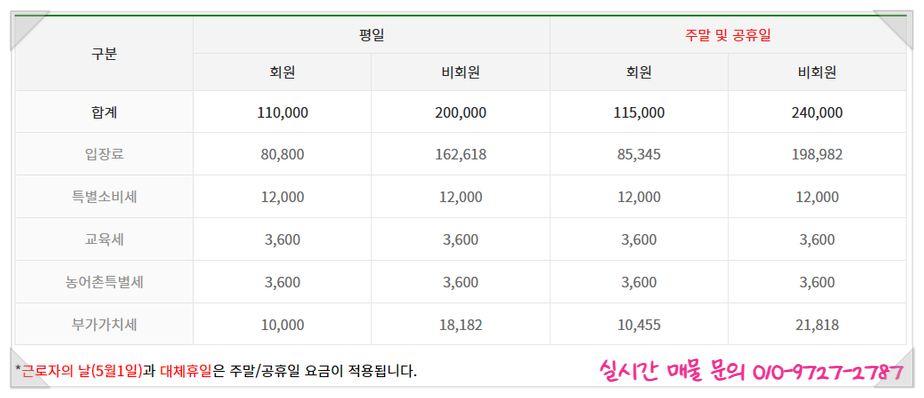The image size is (924, 398).
Task: Select the 85,345 weekend member fee cell
Action: pyautogui.click(x=639, y=154)
